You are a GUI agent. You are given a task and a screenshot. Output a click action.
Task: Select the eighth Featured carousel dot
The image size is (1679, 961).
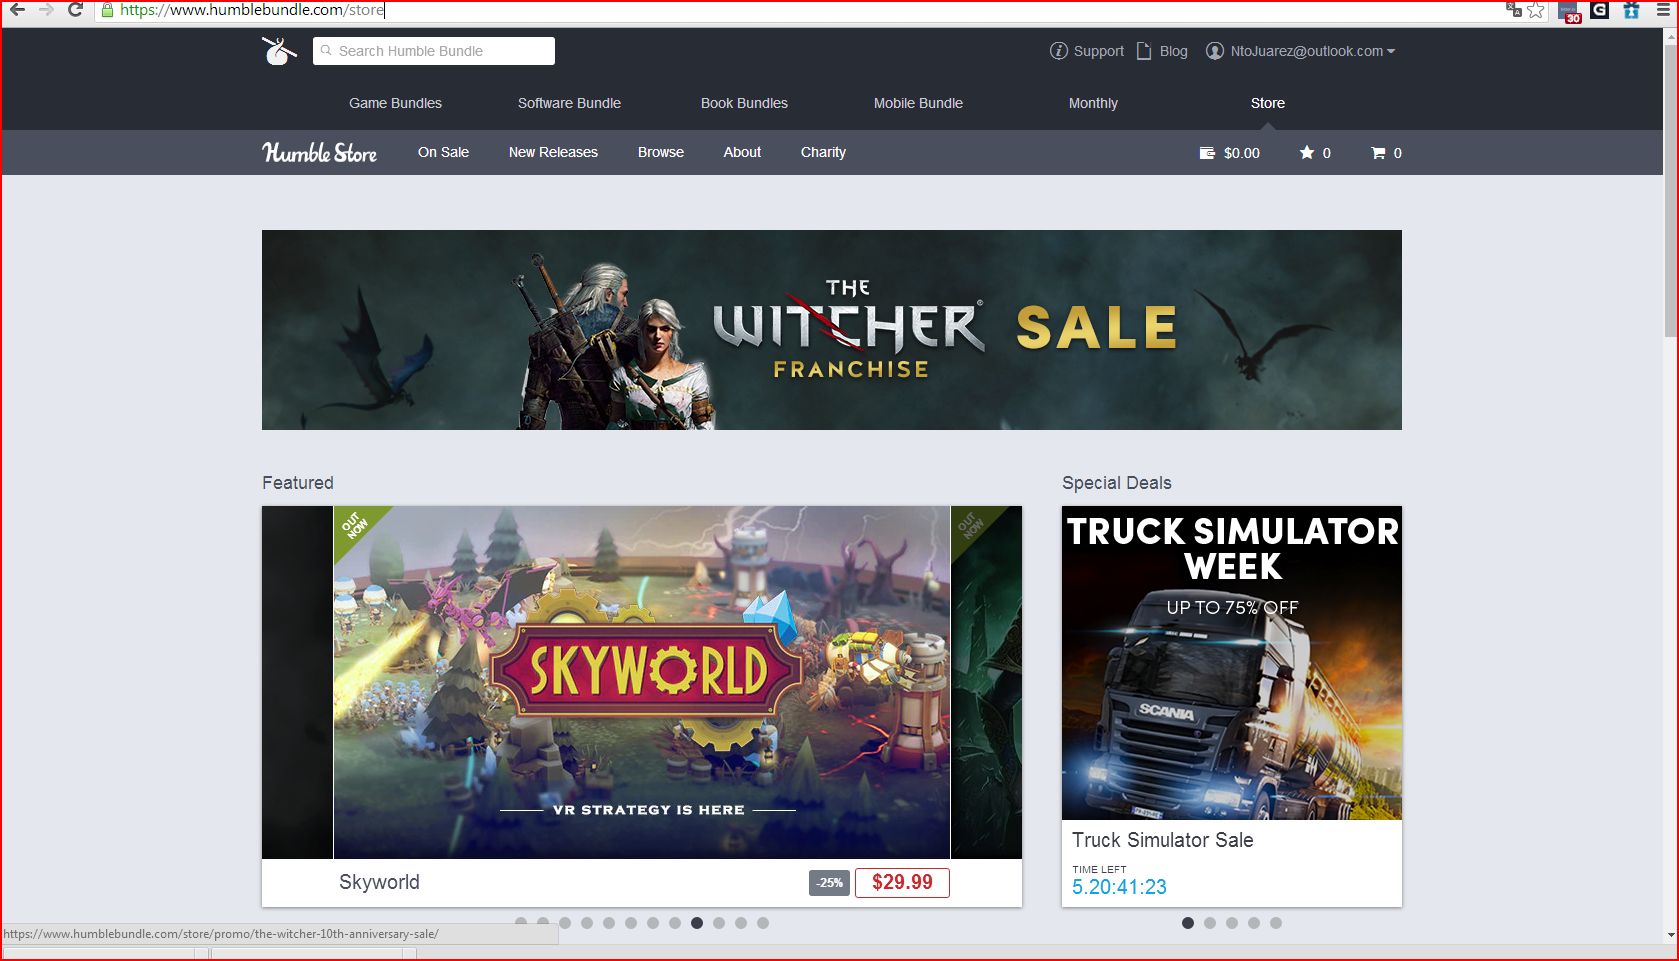[x=675, y=923]
